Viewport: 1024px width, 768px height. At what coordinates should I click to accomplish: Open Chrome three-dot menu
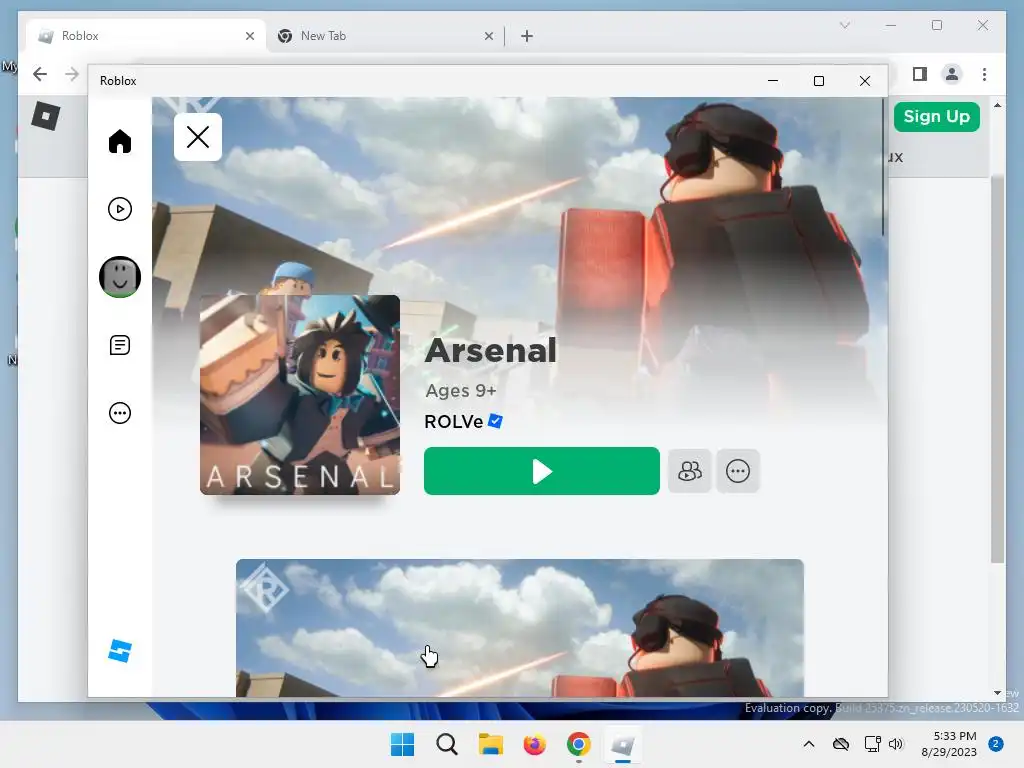click(984, 74)
